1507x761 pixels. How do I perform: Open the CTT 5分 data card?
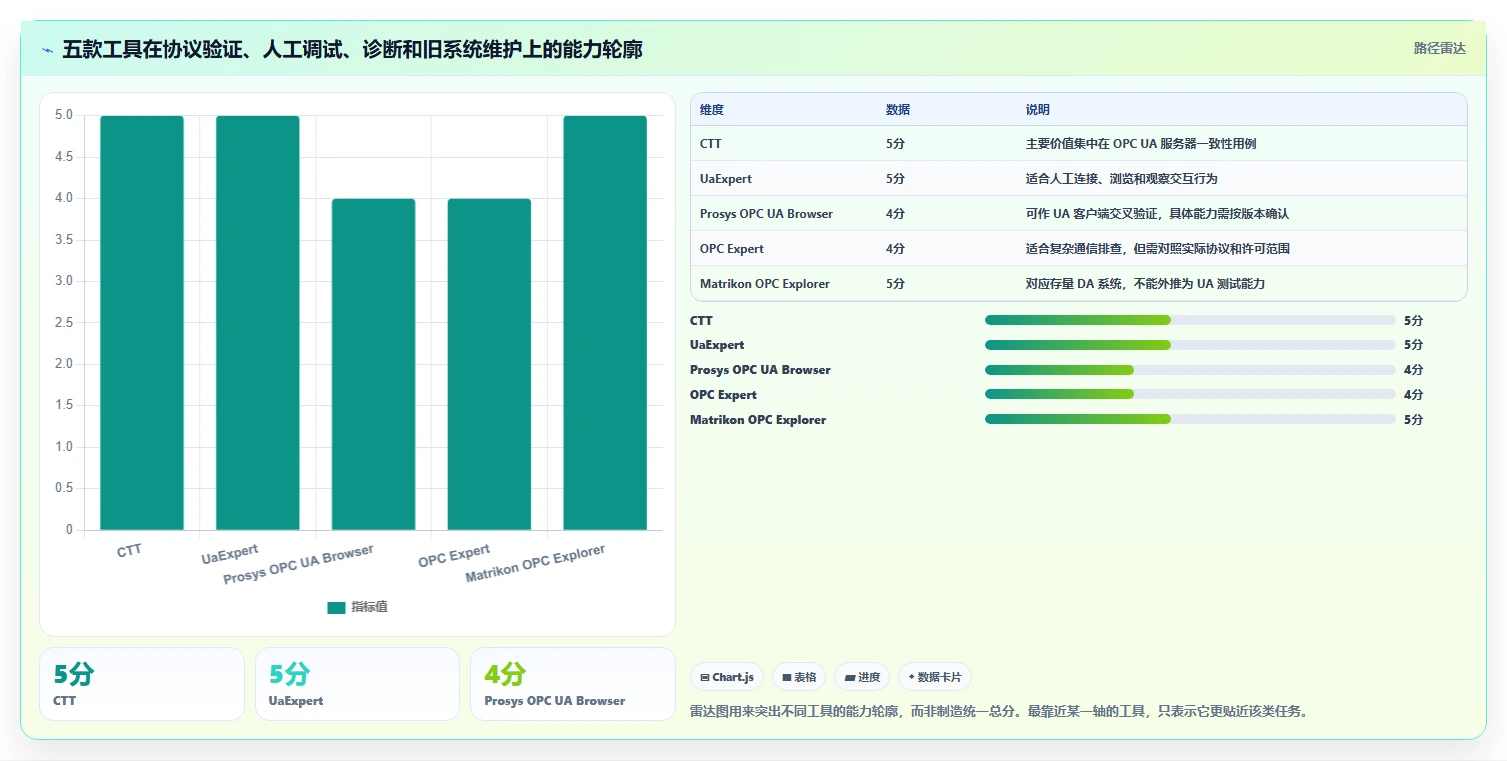[142, 684]
